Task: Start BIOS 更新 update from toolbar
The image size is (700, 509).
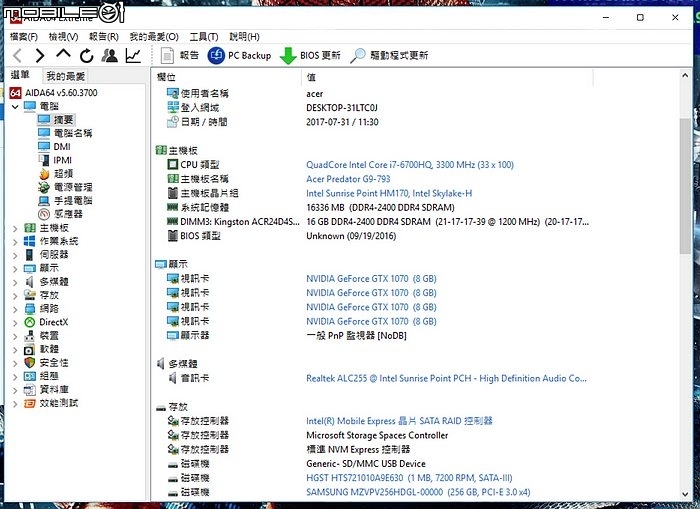Action: (x=310, y=55)
